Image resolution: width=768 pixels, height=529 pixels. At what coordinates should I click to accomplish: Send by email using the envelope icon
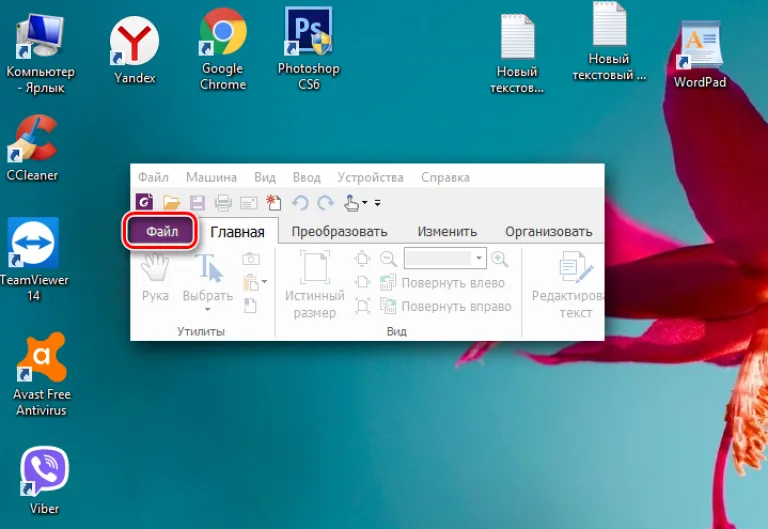pos(249,203)
